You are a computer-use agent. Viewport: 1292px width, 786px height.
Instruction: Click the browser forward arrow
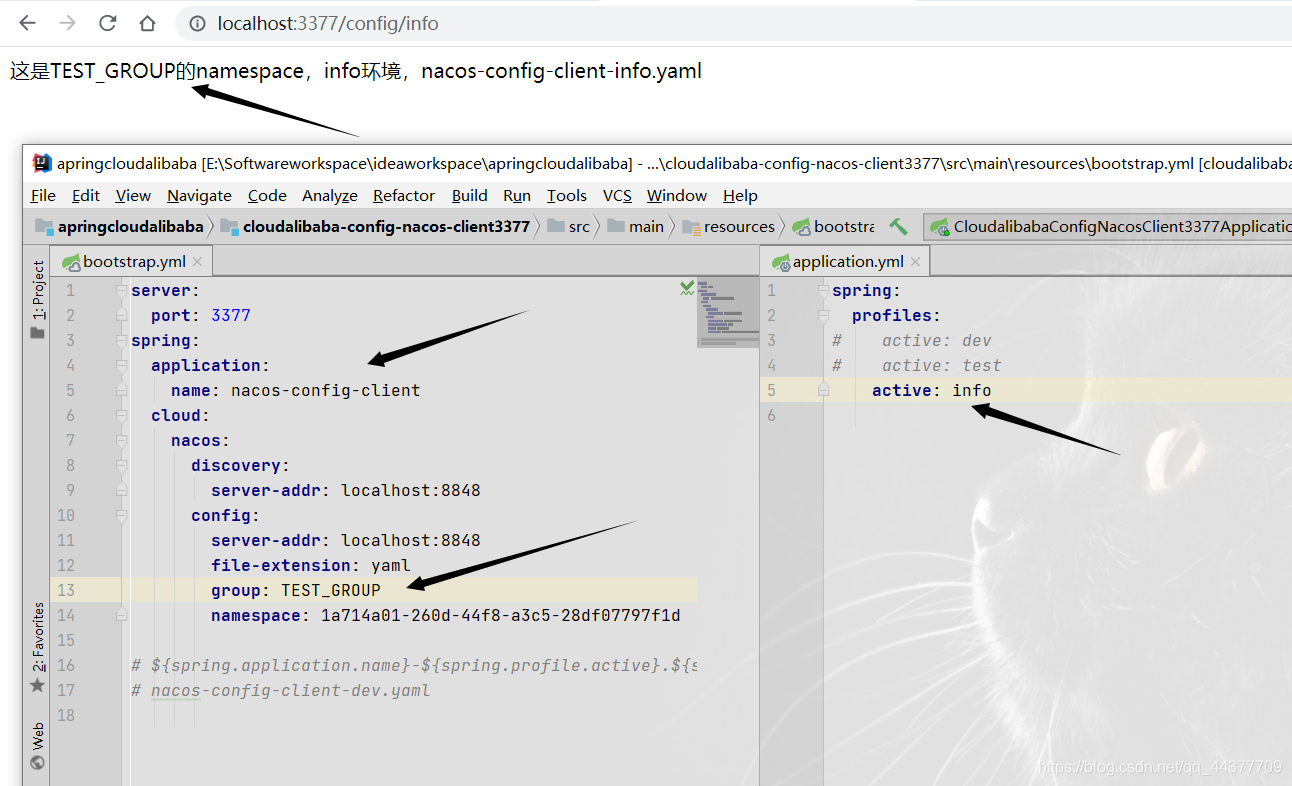coord(67,23)
